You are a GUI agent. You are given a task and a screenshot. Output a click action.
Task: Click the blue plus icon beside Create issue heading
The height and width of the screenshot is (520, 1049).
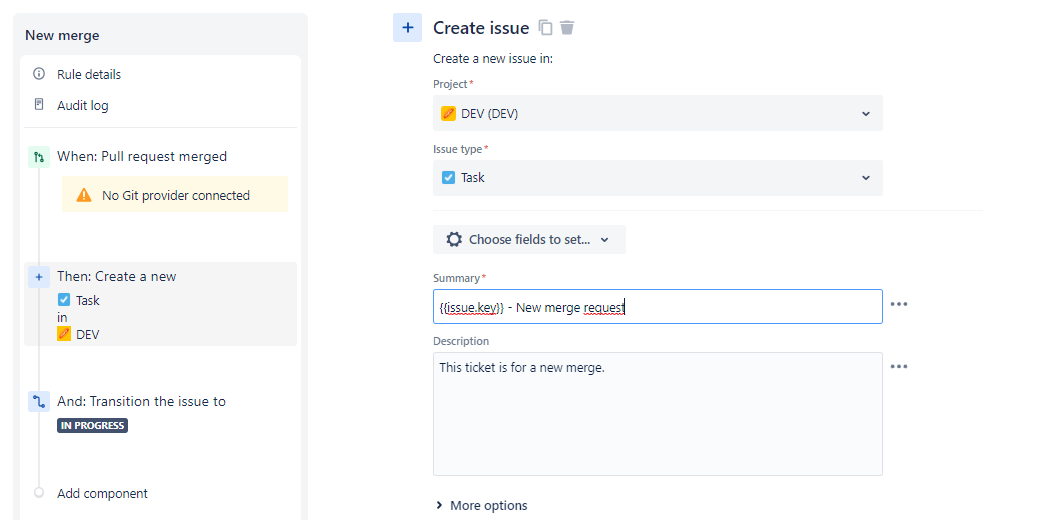[407, 27]
